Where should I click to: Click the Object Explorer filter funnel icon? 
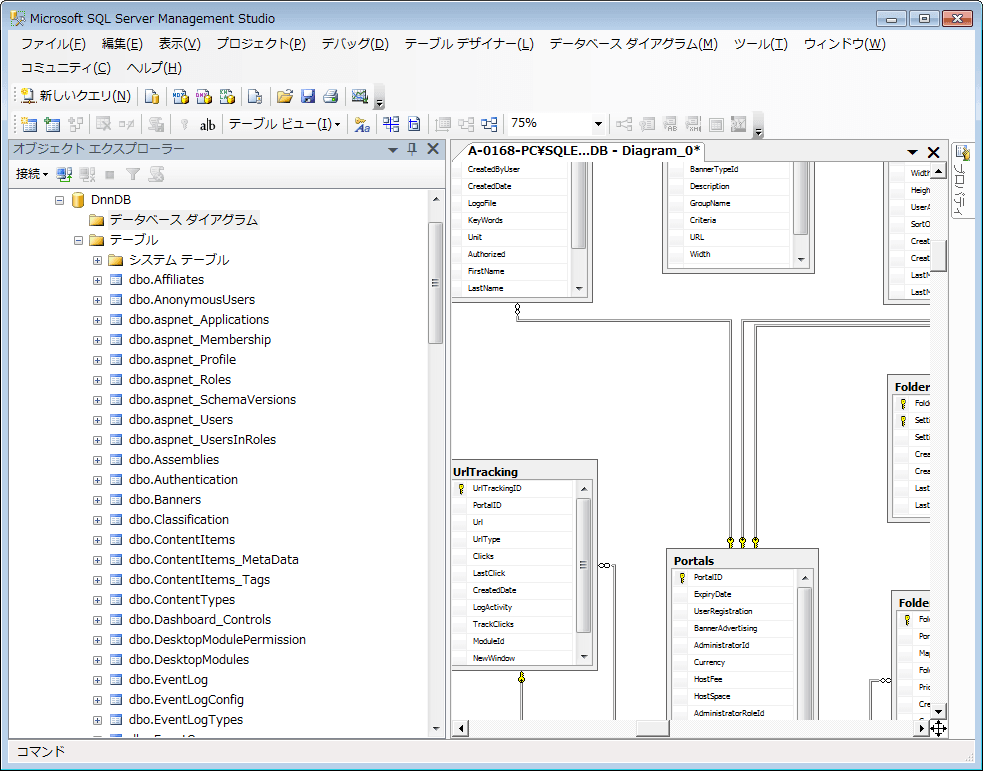133,174
